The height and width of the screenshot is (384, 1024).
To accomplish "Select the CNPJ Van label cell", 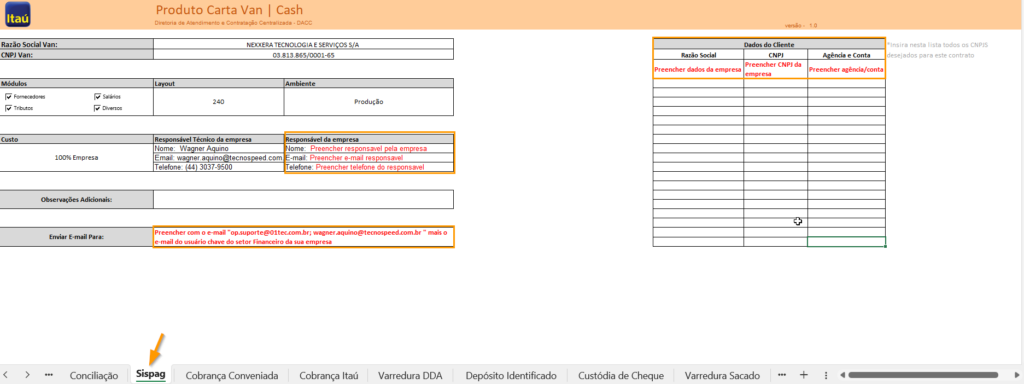I will coord(76,55).
